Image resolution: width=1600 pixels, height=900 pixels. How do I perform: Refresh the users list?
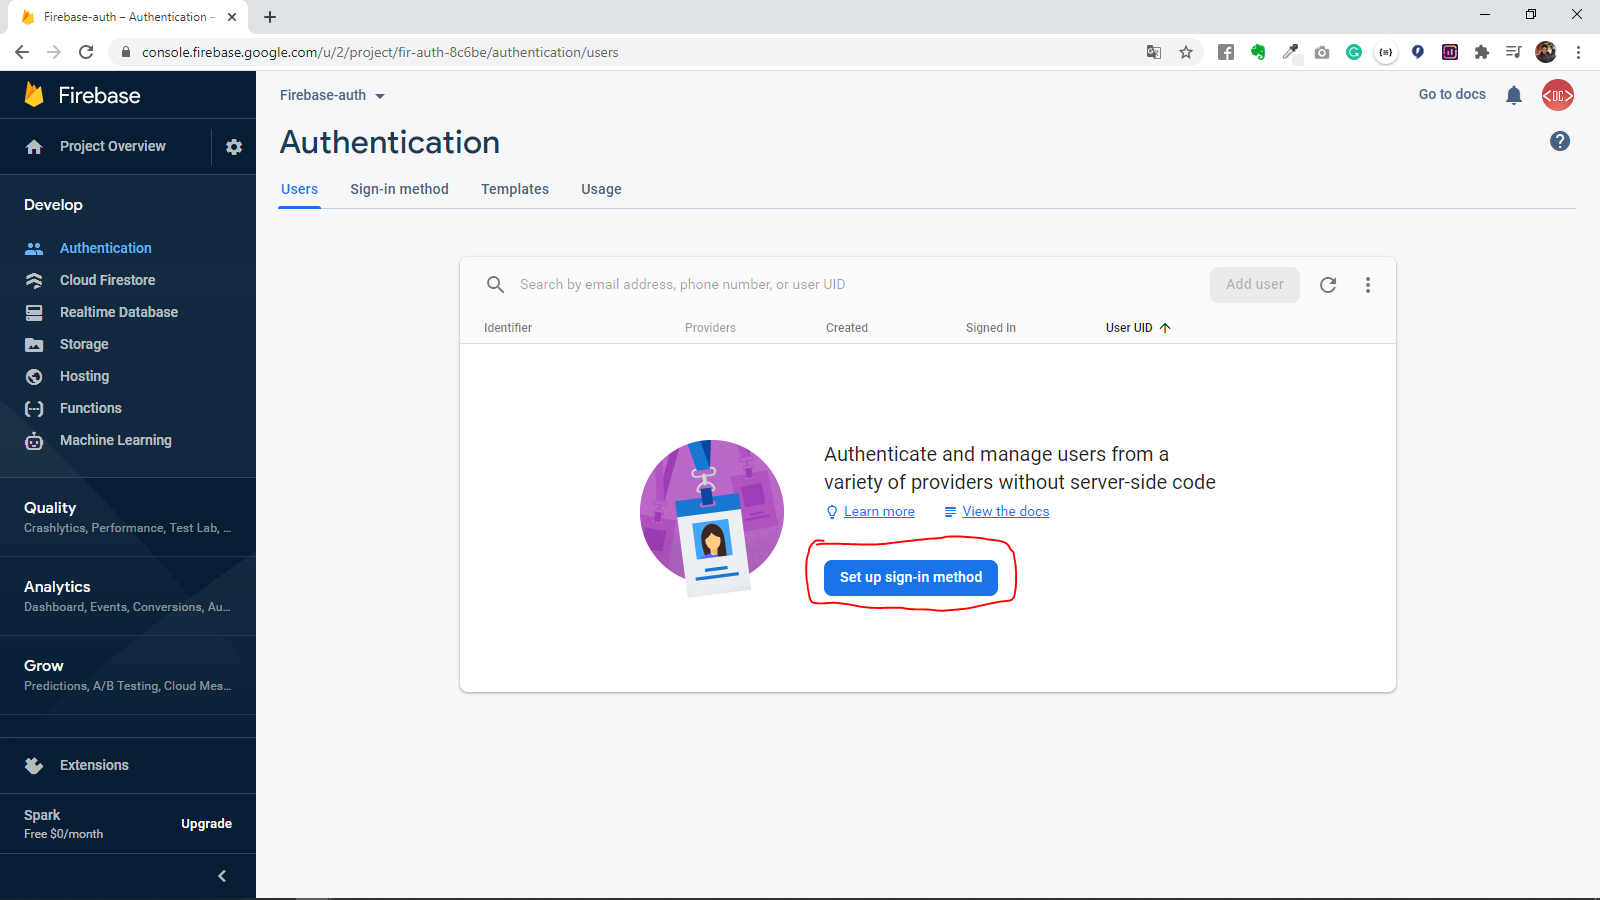pos(1328,285)
